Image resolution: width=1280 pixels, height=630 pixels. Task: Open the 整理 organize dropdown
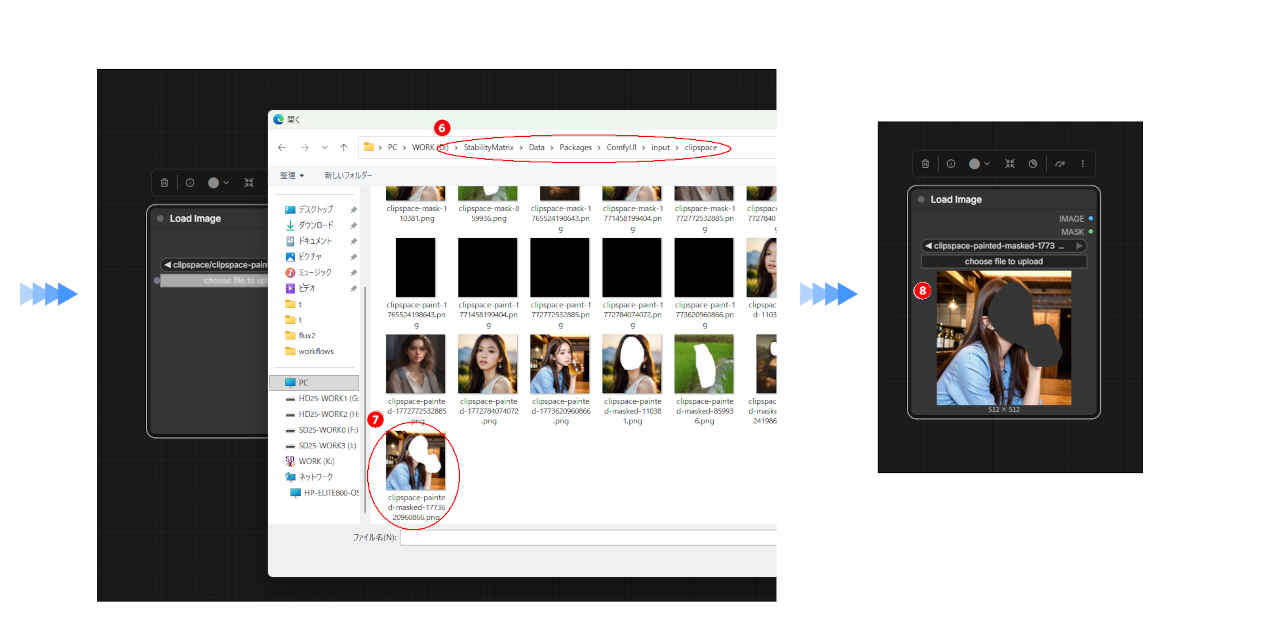[x=292, y=175]
